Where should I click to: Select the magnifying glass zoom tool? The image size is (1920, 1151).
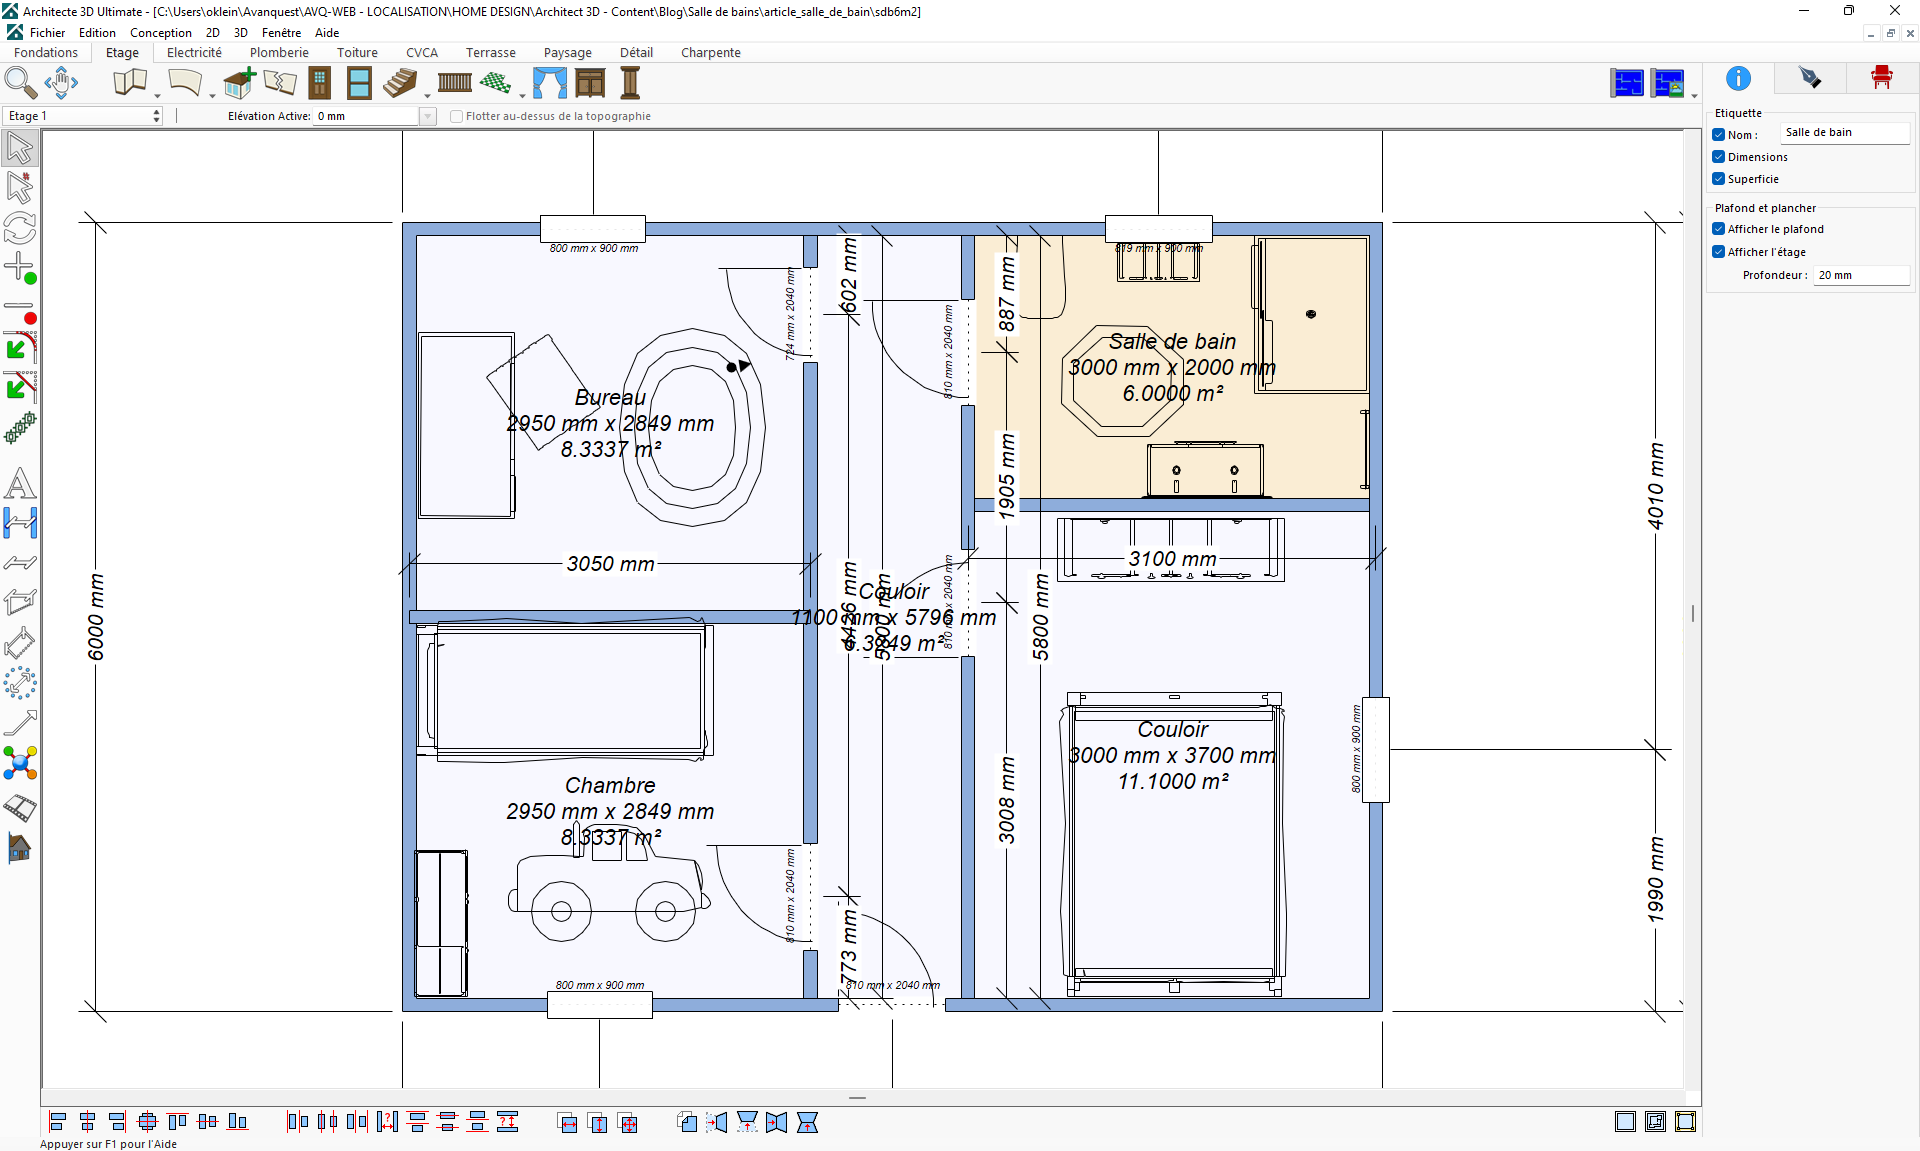pos(20,83)
